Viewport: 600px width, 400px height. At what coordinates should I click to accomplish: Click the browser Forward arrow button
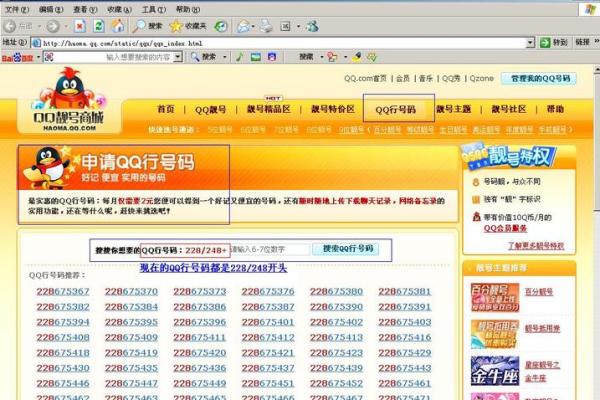pyautogui.click(x=53, y=26)
